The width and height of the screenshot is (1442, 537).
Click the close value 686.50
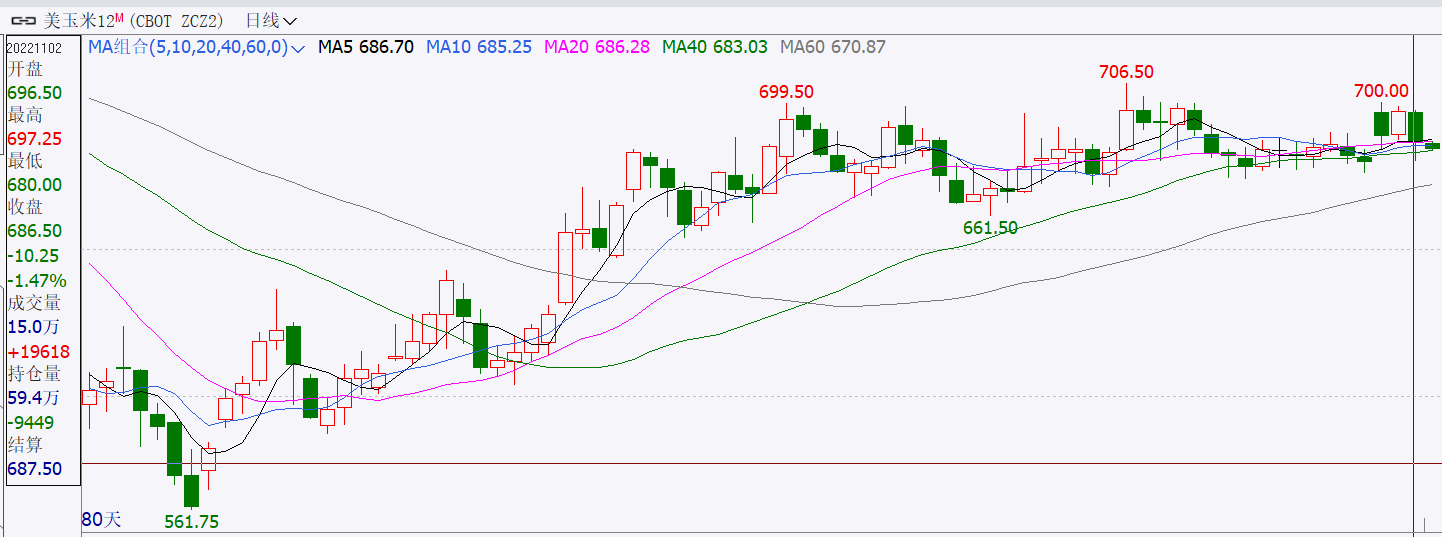click(x=35, y=230)
